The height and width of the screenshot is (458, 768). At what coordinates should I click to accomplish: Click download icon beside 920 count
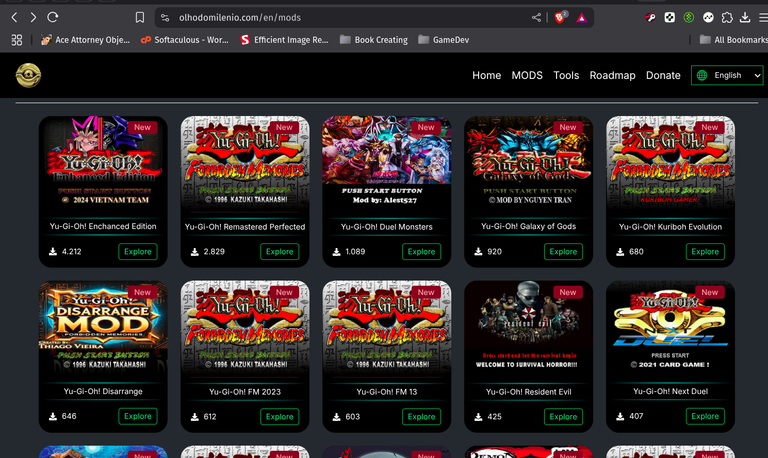(x=478, y=252)
